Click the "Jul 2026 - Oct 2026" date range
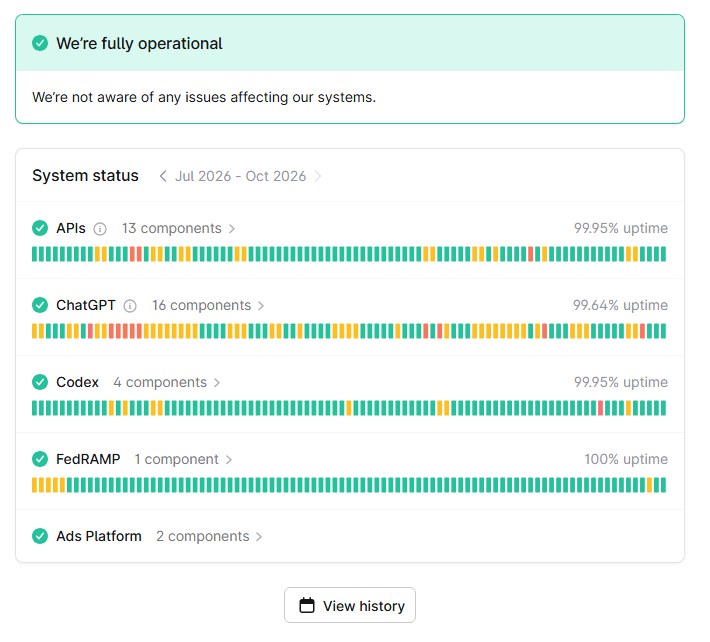This screenshot has width=710, height=642. click(240, 176)
